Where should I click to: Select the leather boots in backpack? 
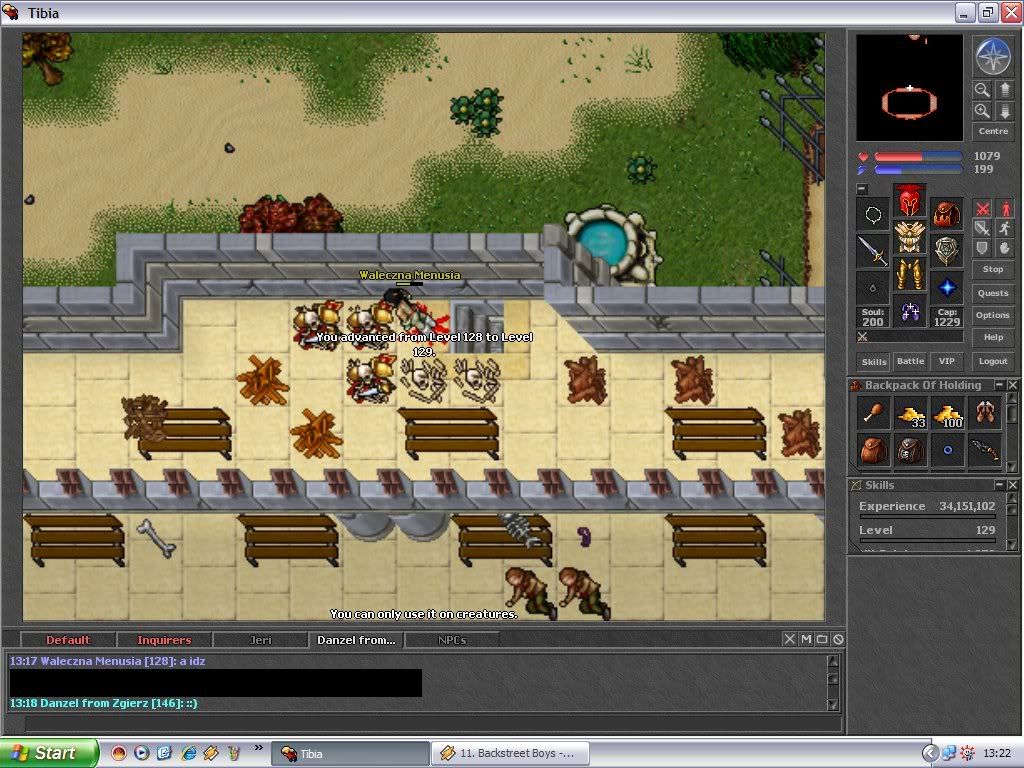tap(985, 414)
